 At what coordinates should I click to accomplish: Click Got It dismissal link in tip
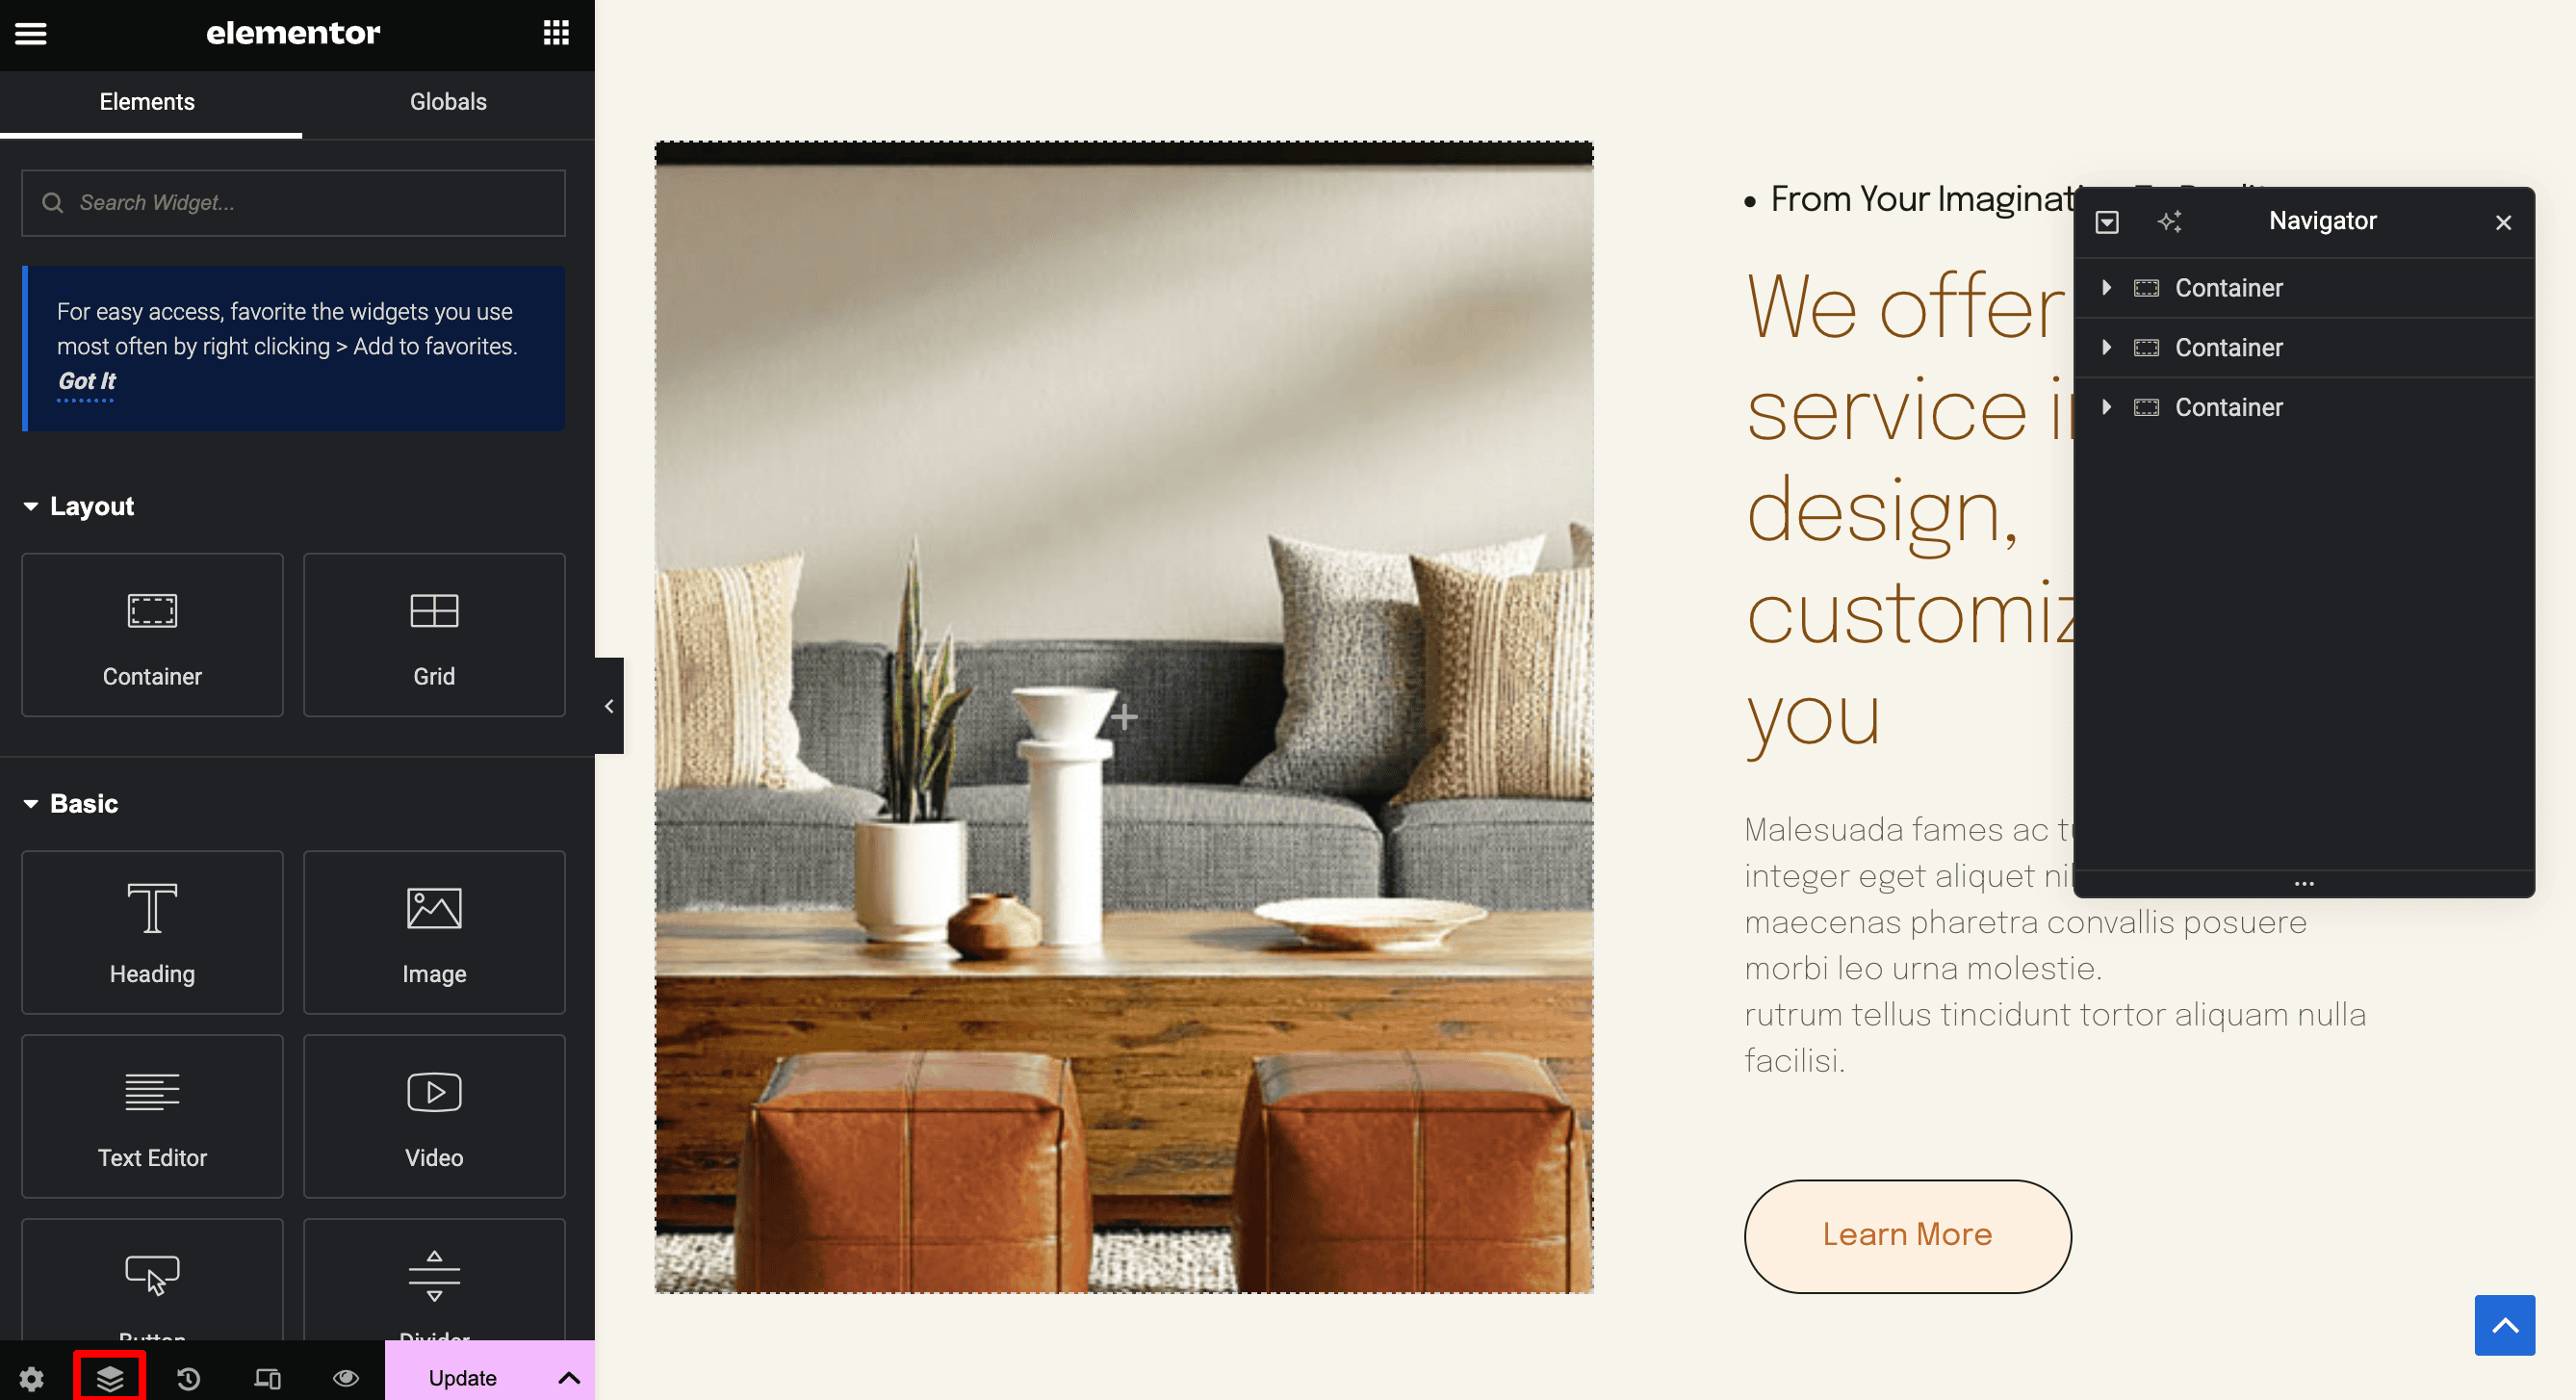tap(88, 379)
